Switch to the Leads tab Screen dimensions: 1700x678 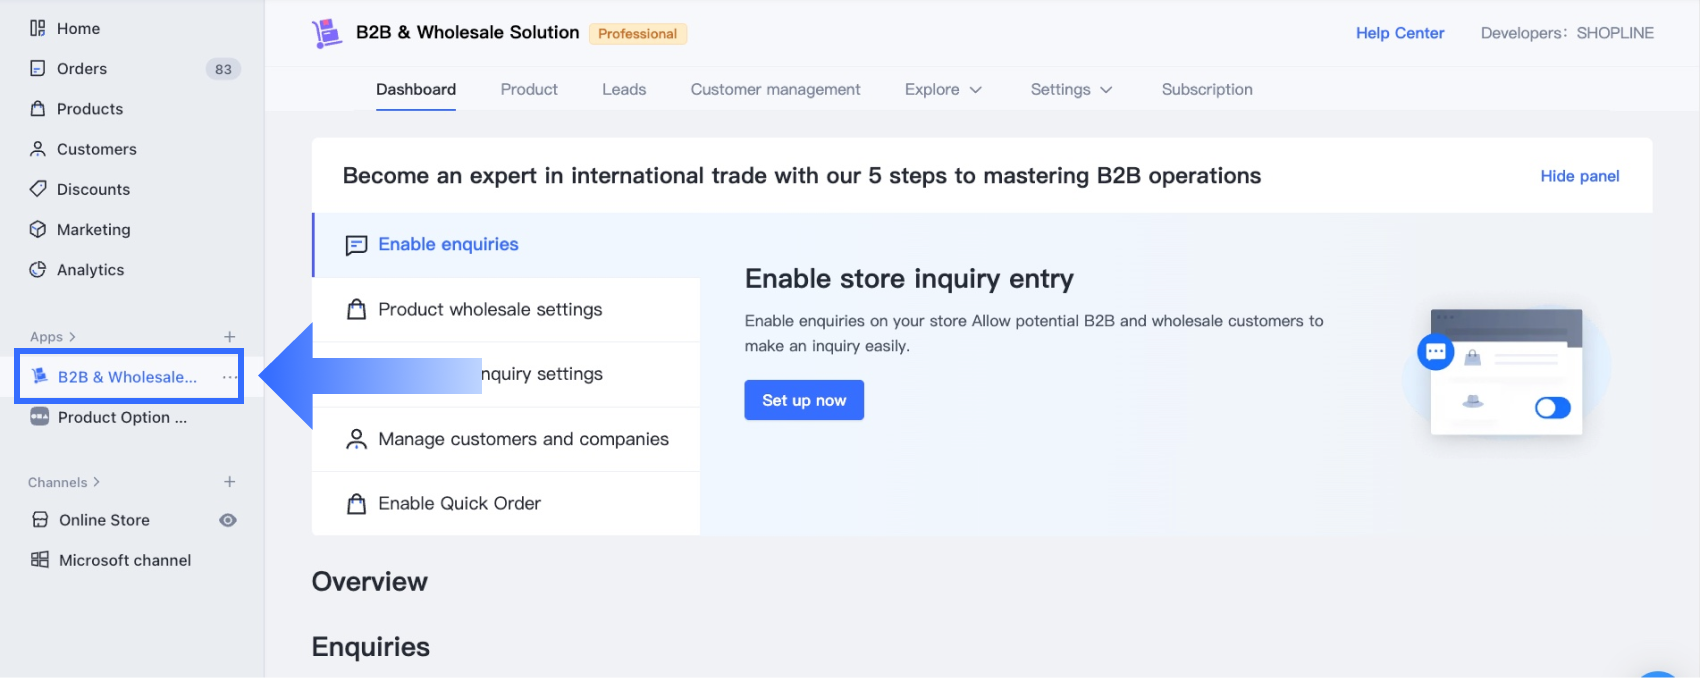[624, 90]
